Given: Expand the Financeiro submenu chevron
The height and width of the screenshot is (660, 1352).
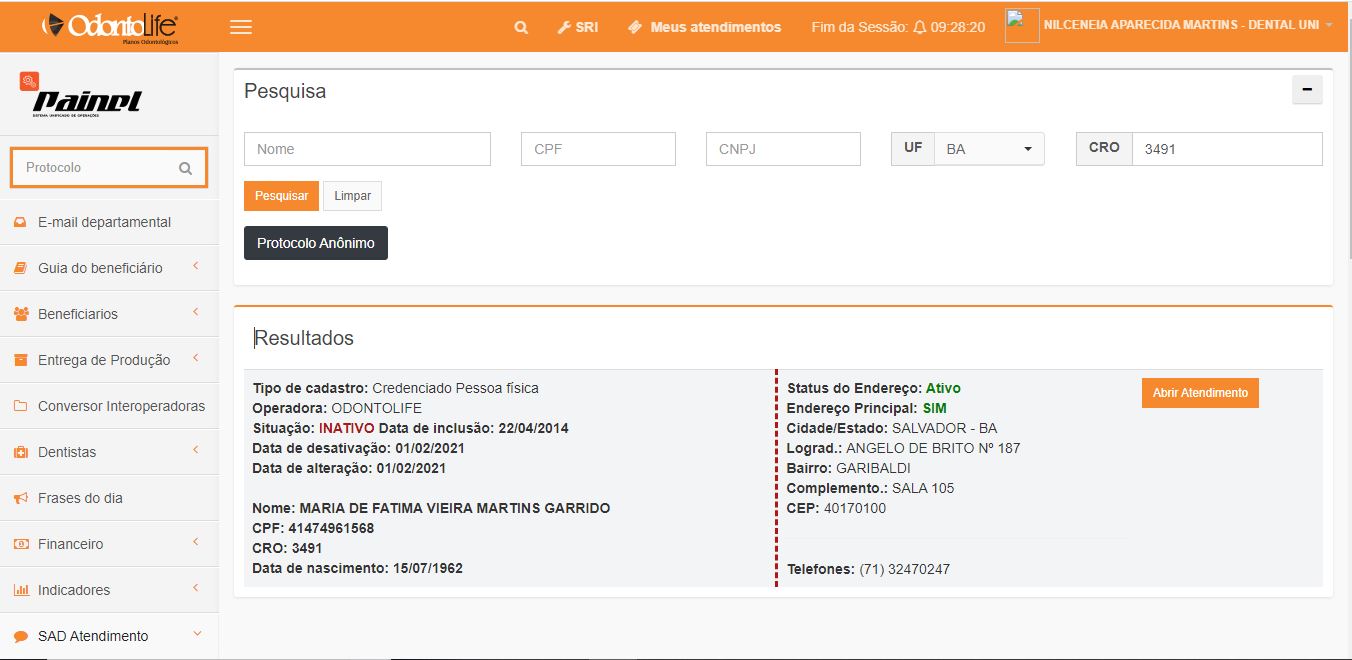Looking at the screenshot, I should coord(196,542).
